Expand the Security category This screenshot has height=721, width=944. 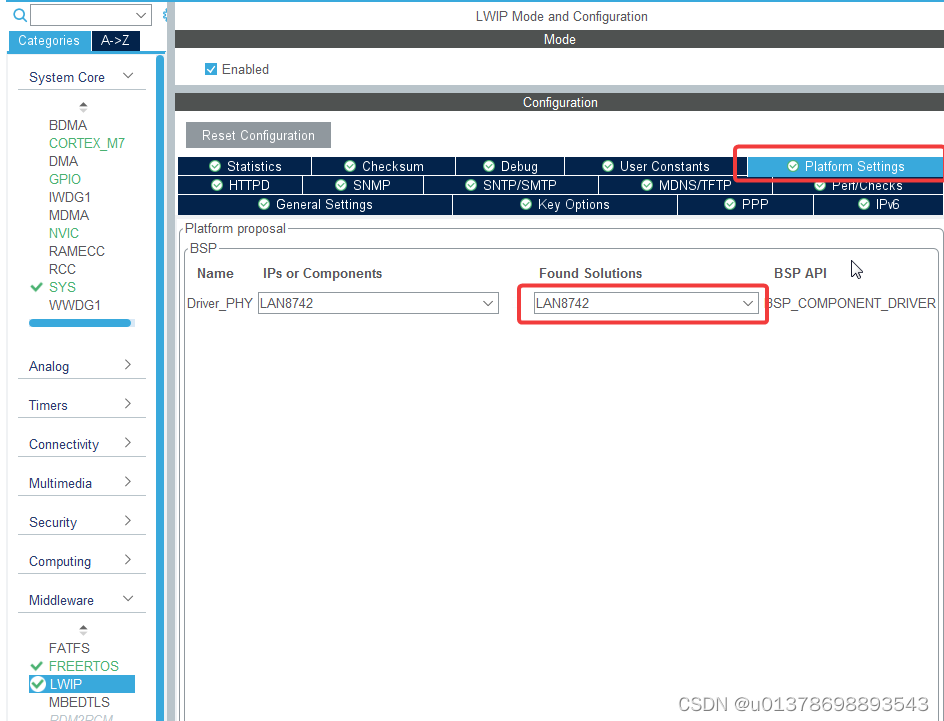point(128,521)
